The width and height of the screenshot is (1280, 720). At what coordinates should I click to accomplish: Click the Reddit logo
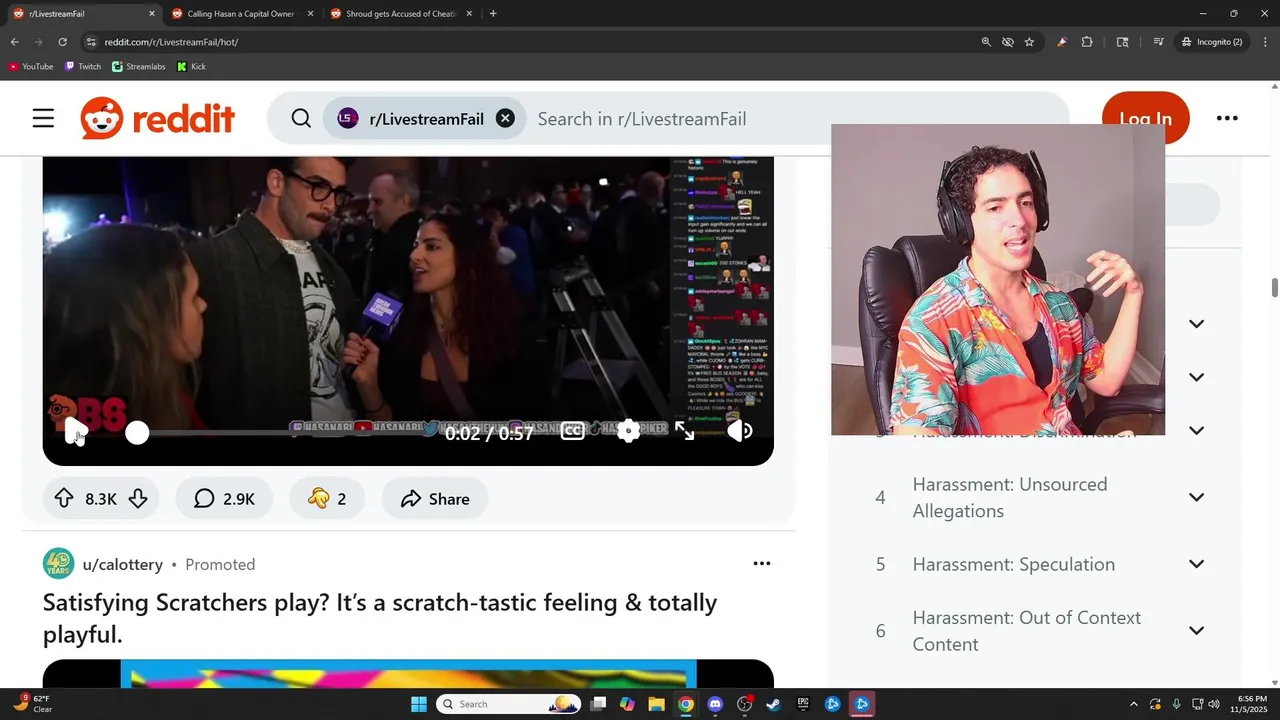158,118
